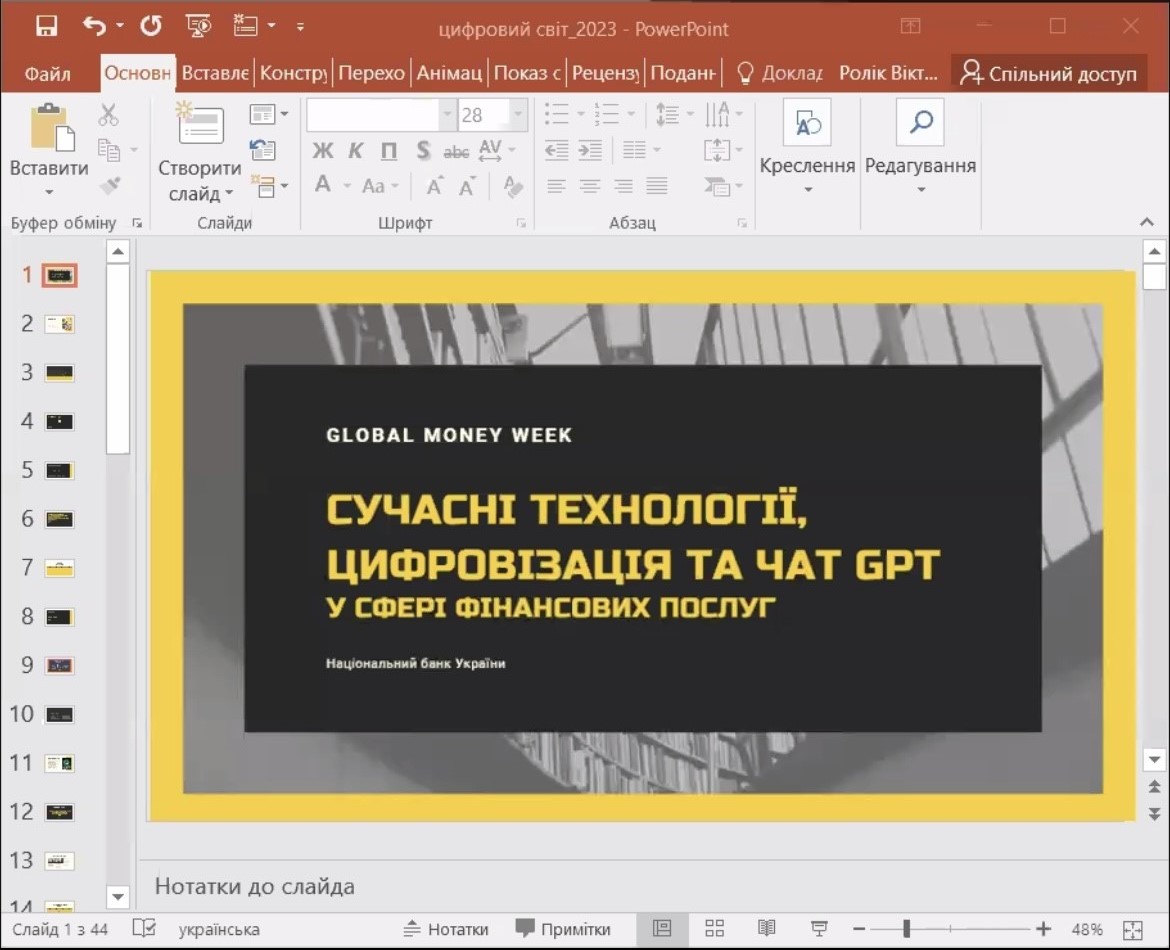Screen dimensions: 1170x950
Task: Toggle italic К formatting
Action: tap(355, 152)
